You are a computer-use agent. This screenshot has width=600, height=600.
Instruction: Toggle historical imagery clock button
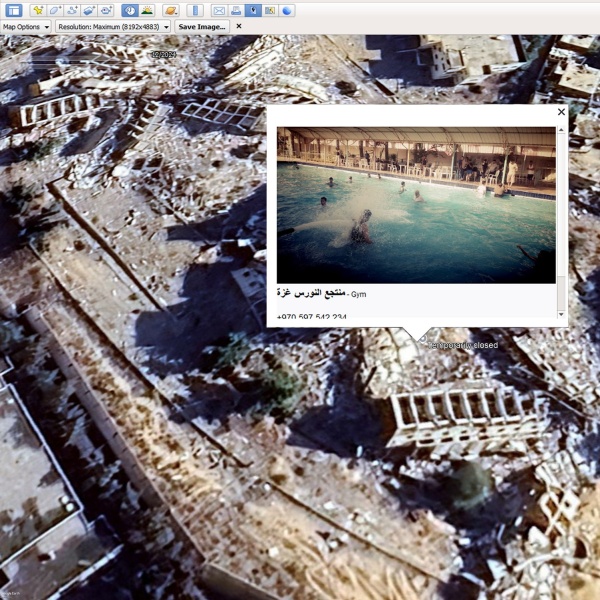(130, 10)
